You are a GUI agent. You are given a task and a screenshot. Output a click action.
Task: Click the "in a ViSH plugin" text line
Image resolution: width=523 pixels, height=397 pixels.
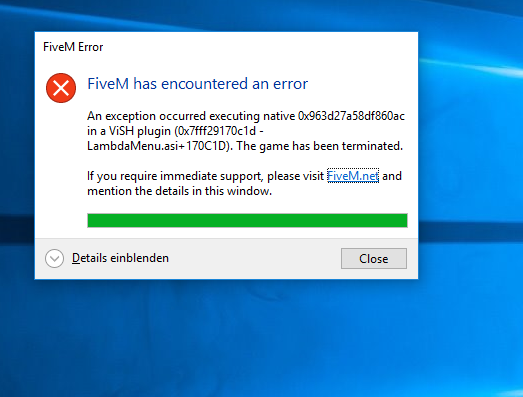pyautogui.click(x=129, y=131)
